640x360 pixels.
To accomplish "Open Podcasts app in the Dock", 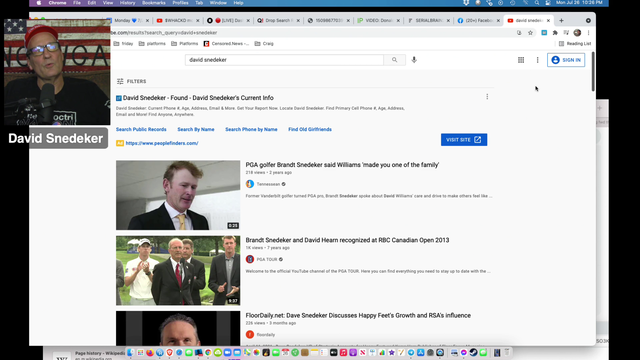I will 353,353.
